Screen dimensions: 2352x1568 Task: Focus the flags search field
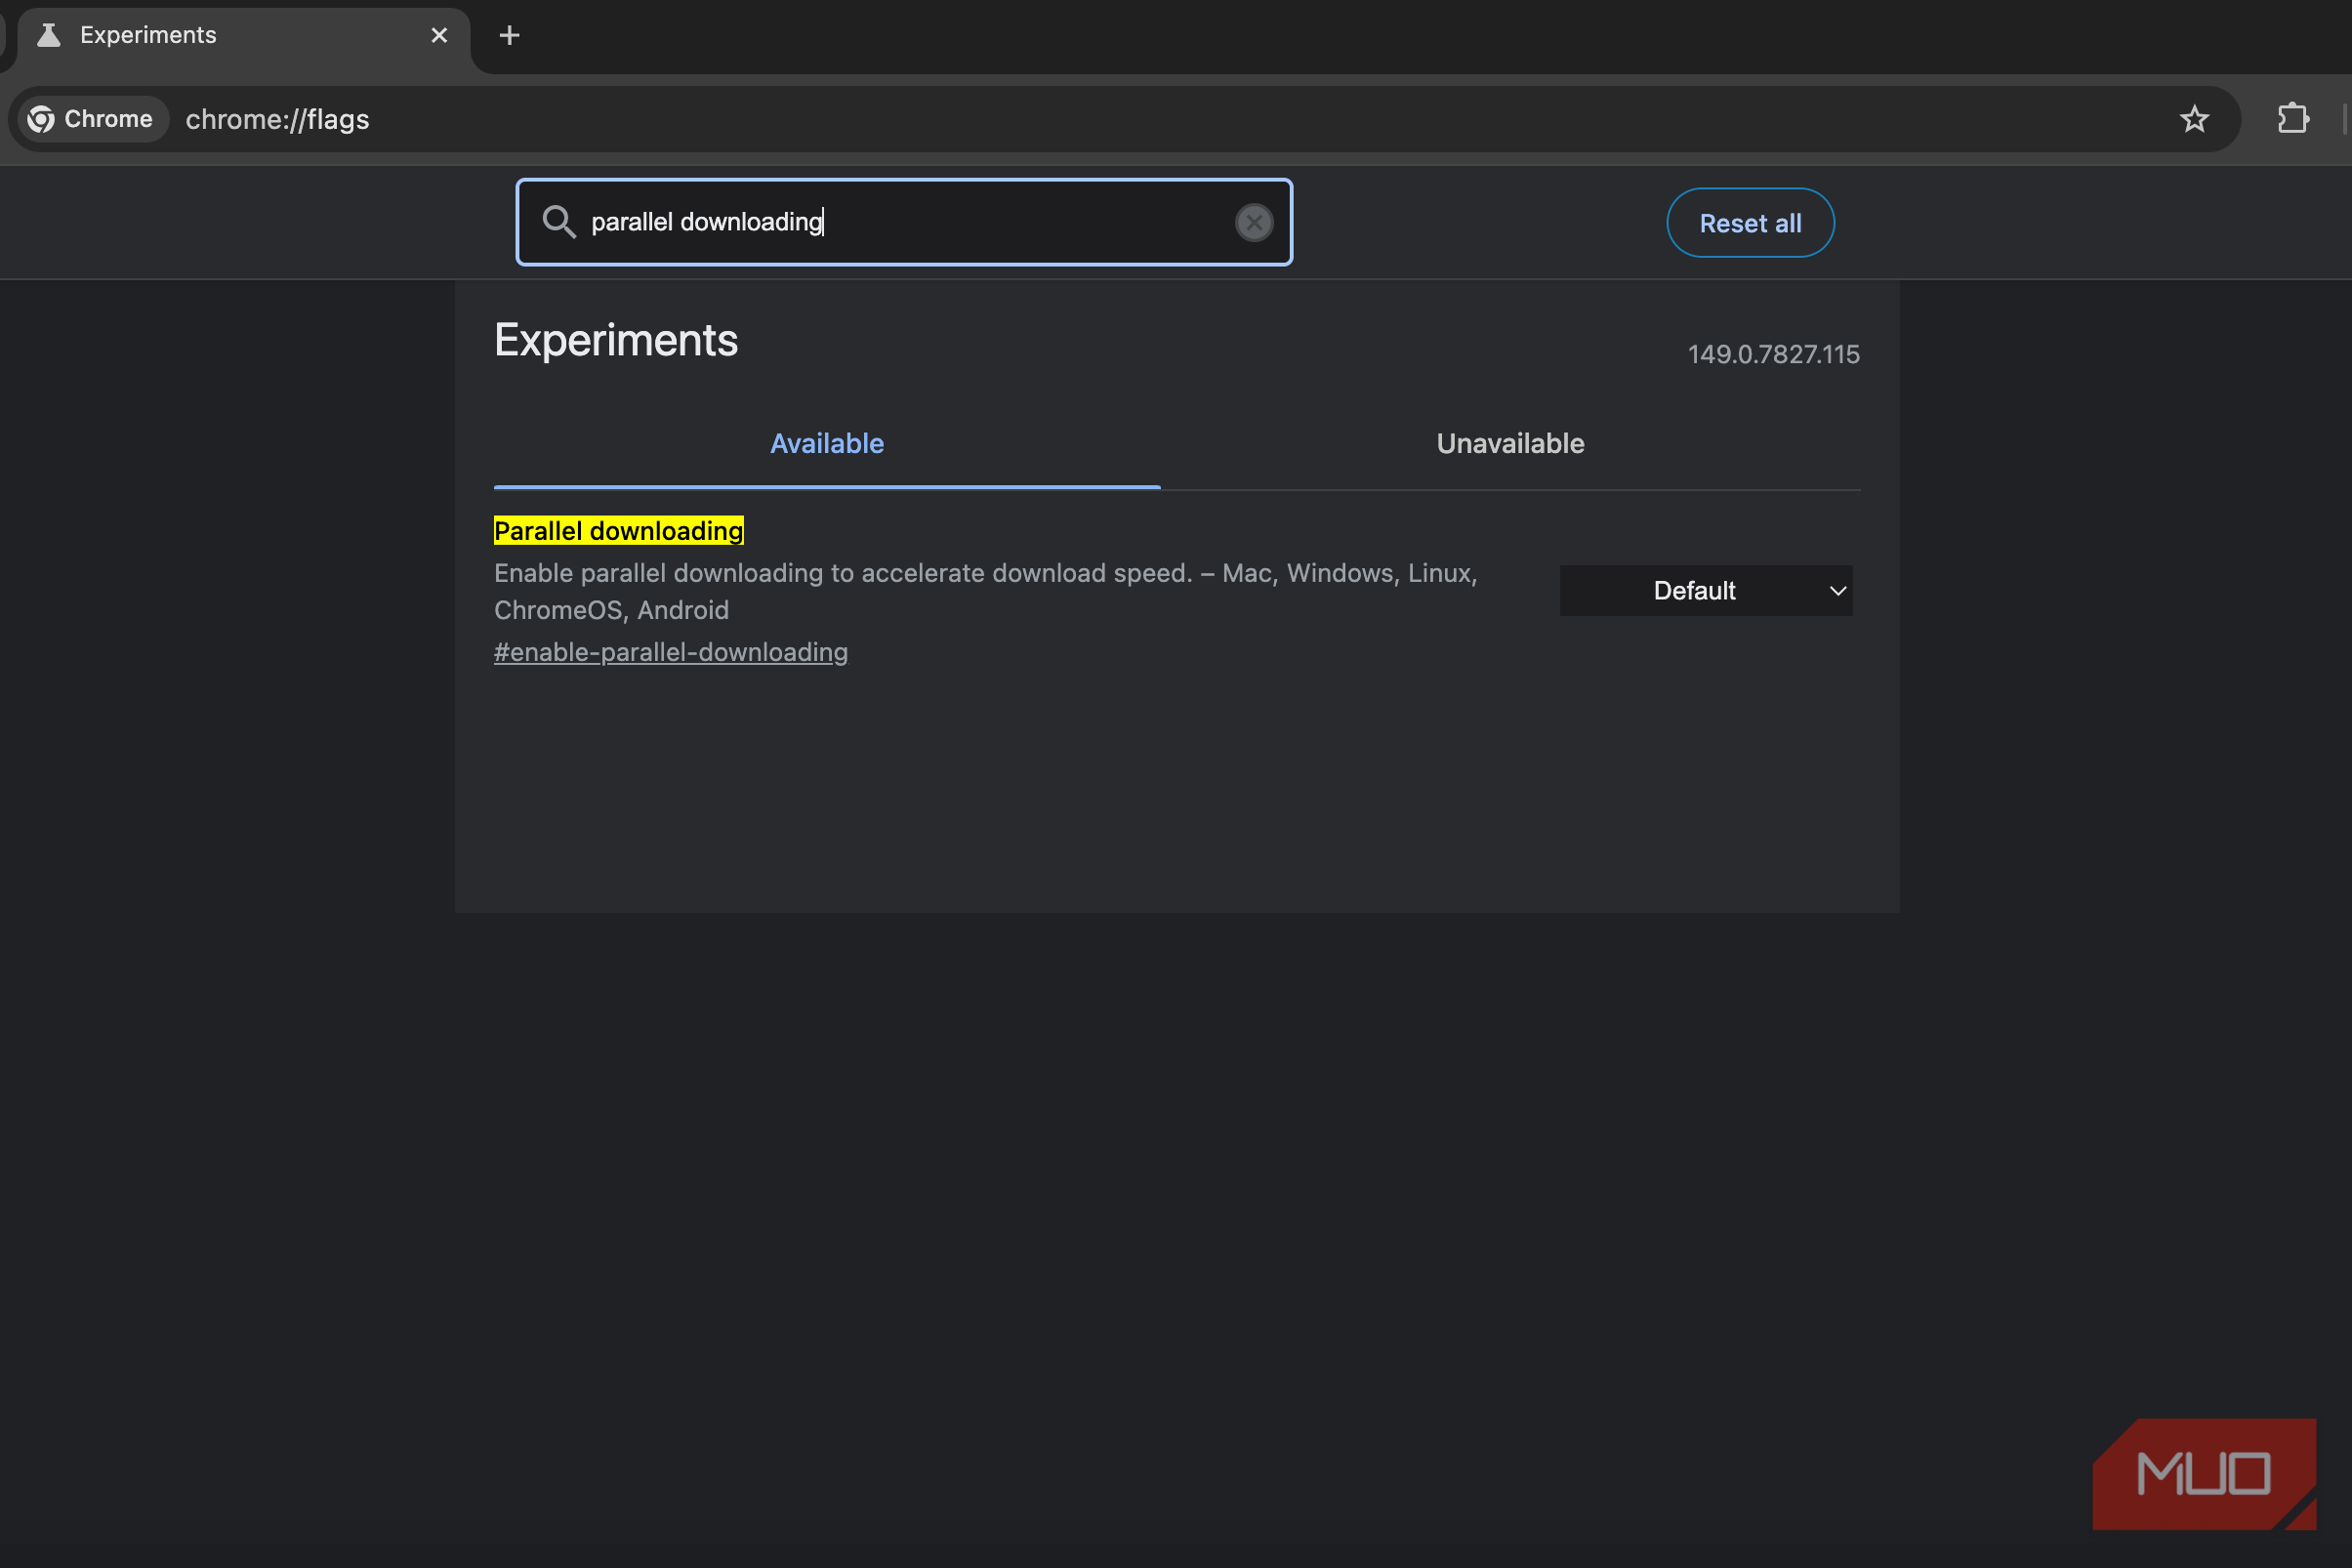click(x=904, y=222)
